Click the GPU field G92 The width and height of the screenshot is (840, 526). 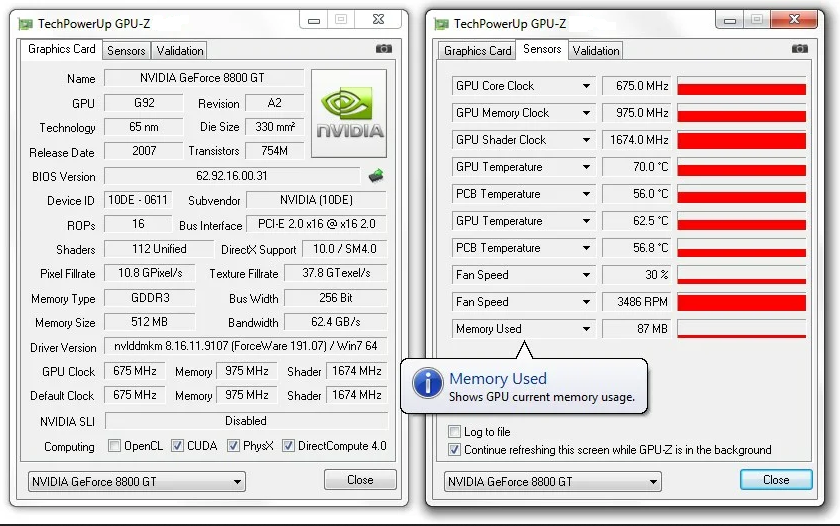pyautogui.click(x=144, y=103)
